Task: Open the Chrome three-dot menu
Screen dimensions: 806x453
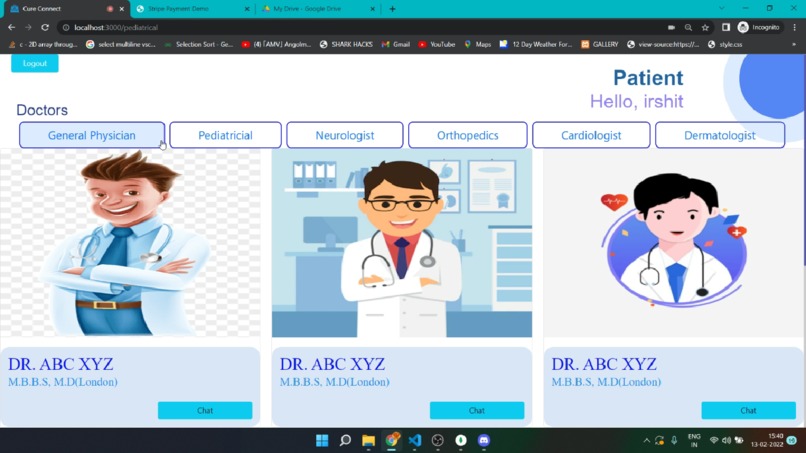Action: [x=795, y=27]
